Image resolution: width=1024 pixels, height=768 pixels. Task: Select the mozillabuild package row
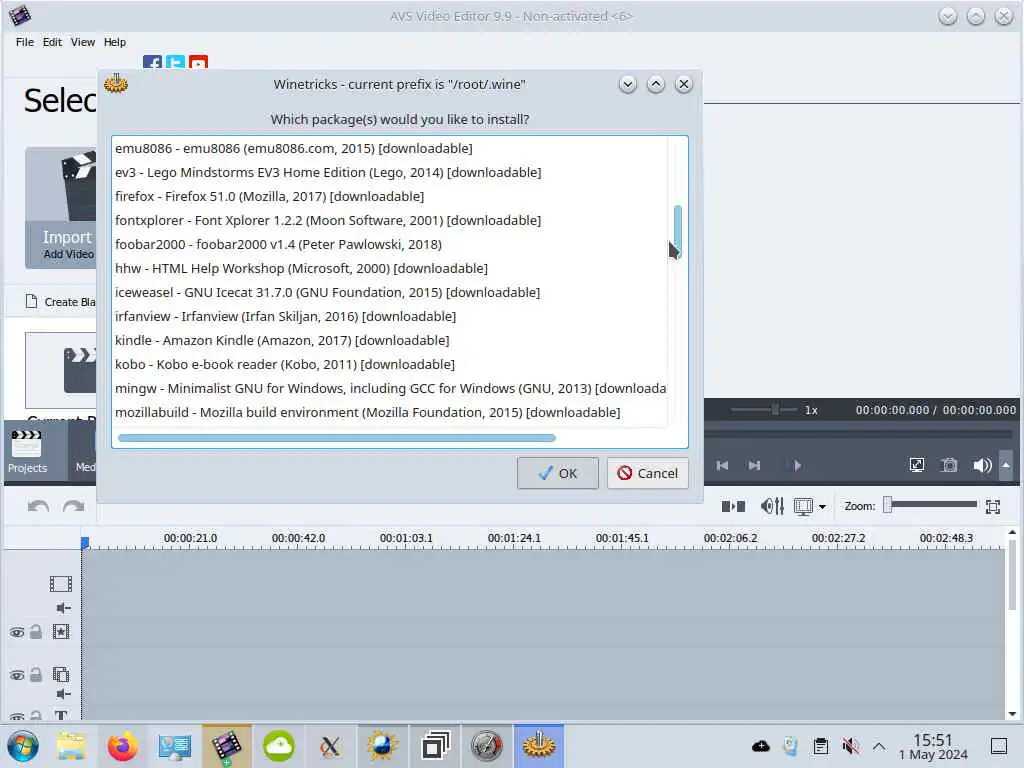[390, 413]
